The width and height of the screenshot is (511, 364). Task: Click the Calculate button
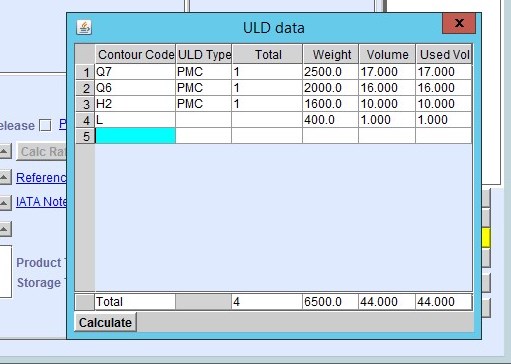click(105, 322)
